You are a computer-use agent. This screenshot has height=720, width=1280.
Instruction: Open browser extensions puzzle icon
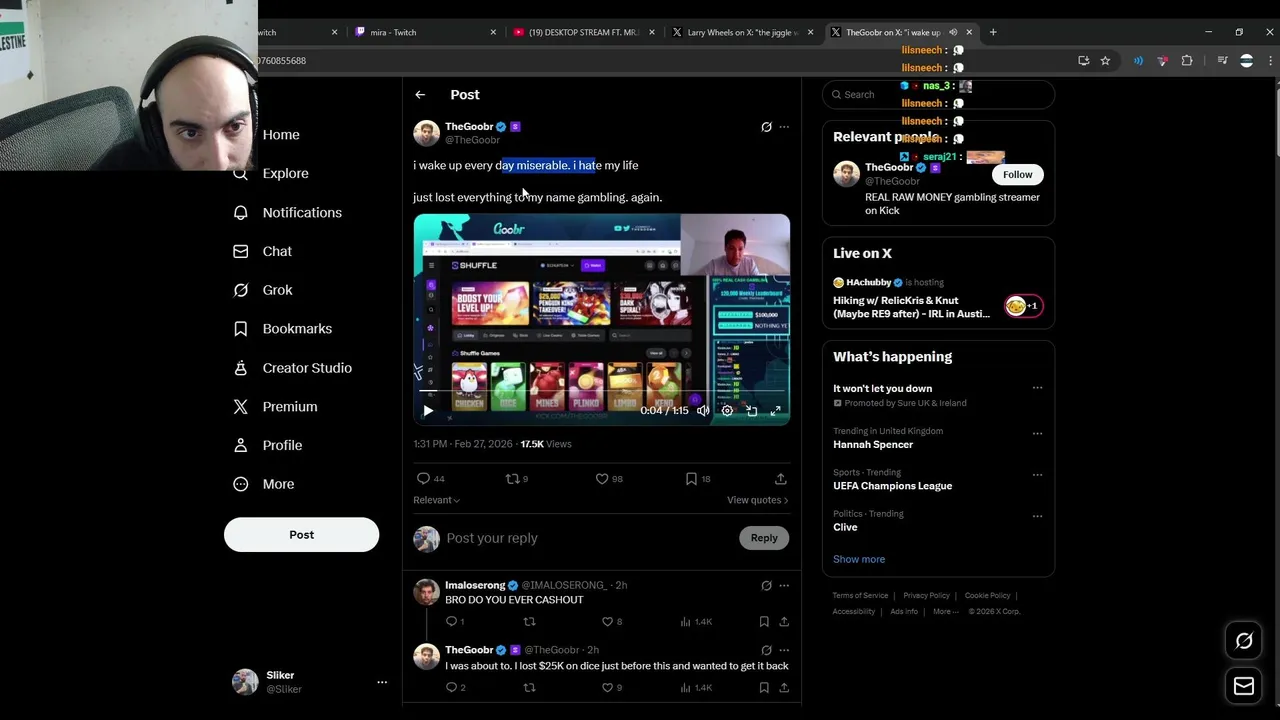(1187, 61)
